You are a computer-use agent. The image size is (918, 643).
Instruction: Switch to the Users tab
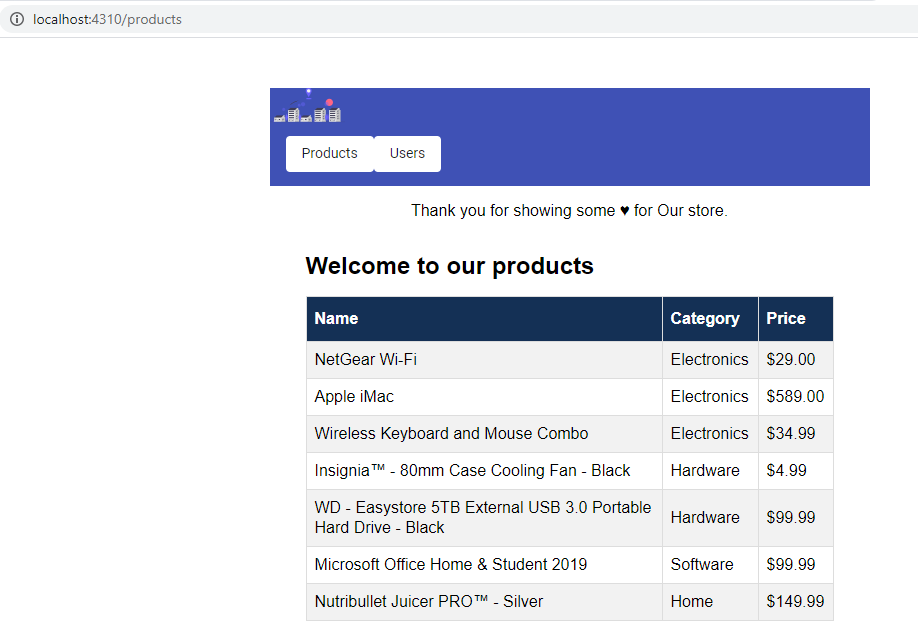click(407, 153)
